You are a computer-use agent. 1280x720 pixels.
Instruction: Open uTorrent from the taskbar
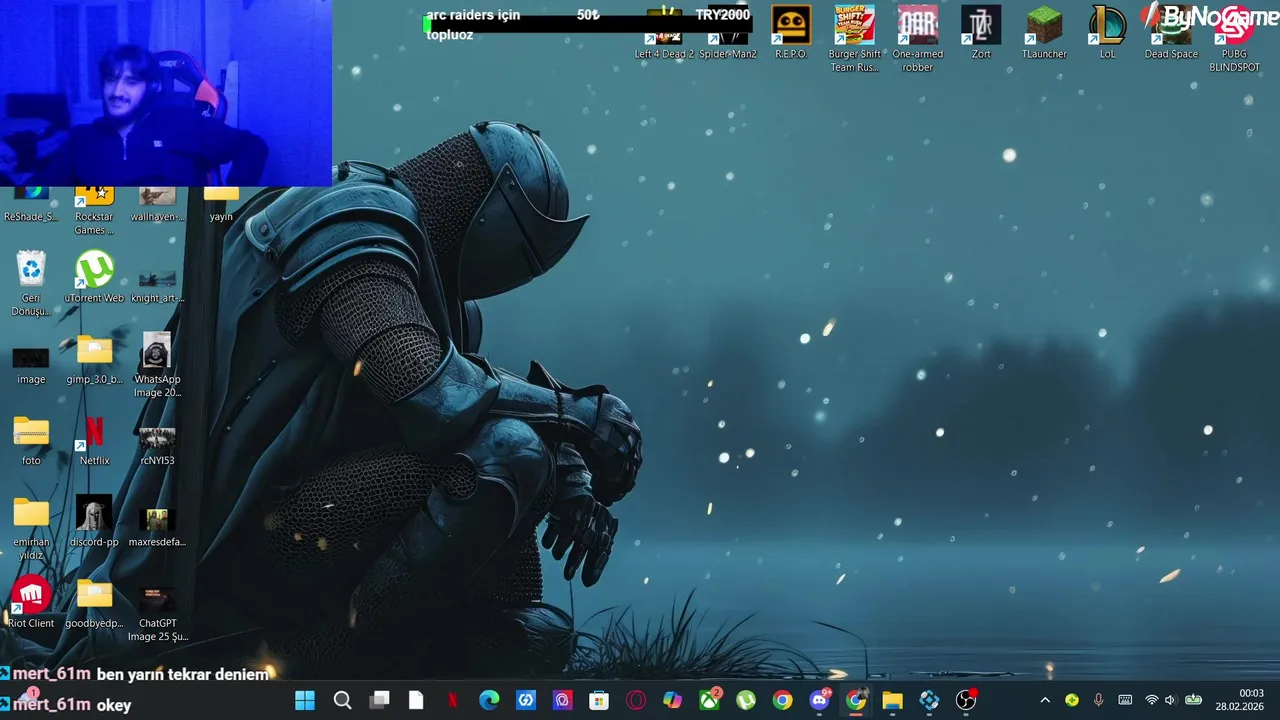pyautogui.click(x=746, y=700)
